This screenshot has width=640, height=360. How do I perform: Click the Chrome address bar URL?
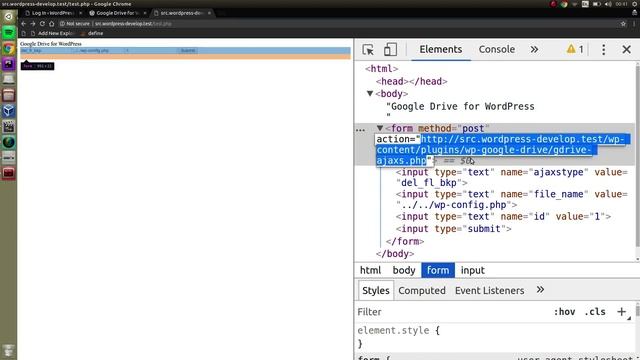point(133,24)
